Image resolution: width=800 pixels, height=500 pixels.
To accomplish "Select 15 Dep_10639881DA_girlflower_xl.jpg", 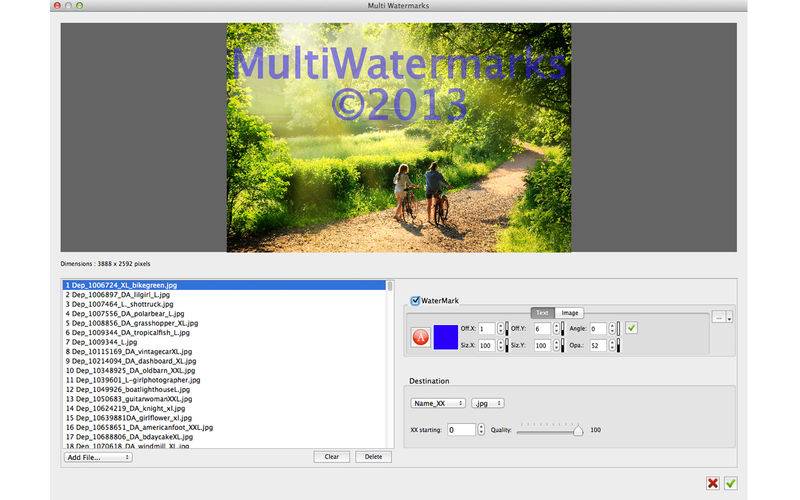I will tap(224, 418).
